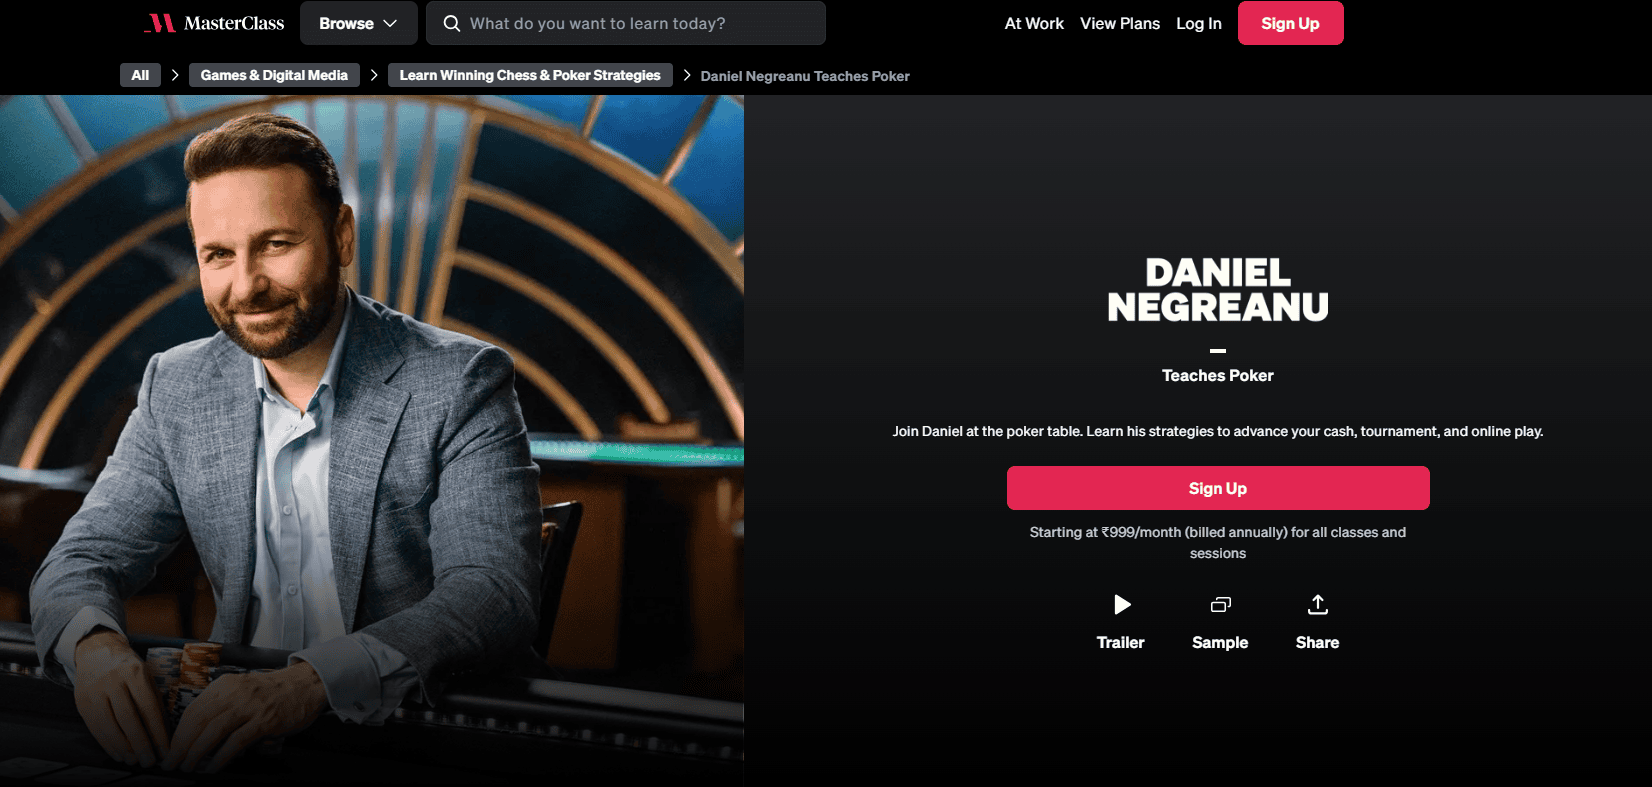Go to All breadcrumb

click(140, 75)
